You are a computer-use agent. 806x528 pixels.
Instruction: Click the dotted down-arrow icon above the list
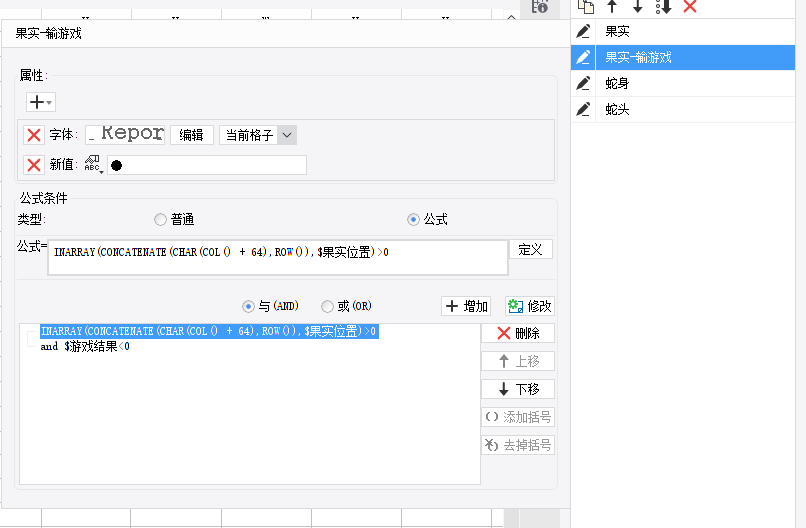(x=664, y=6)
